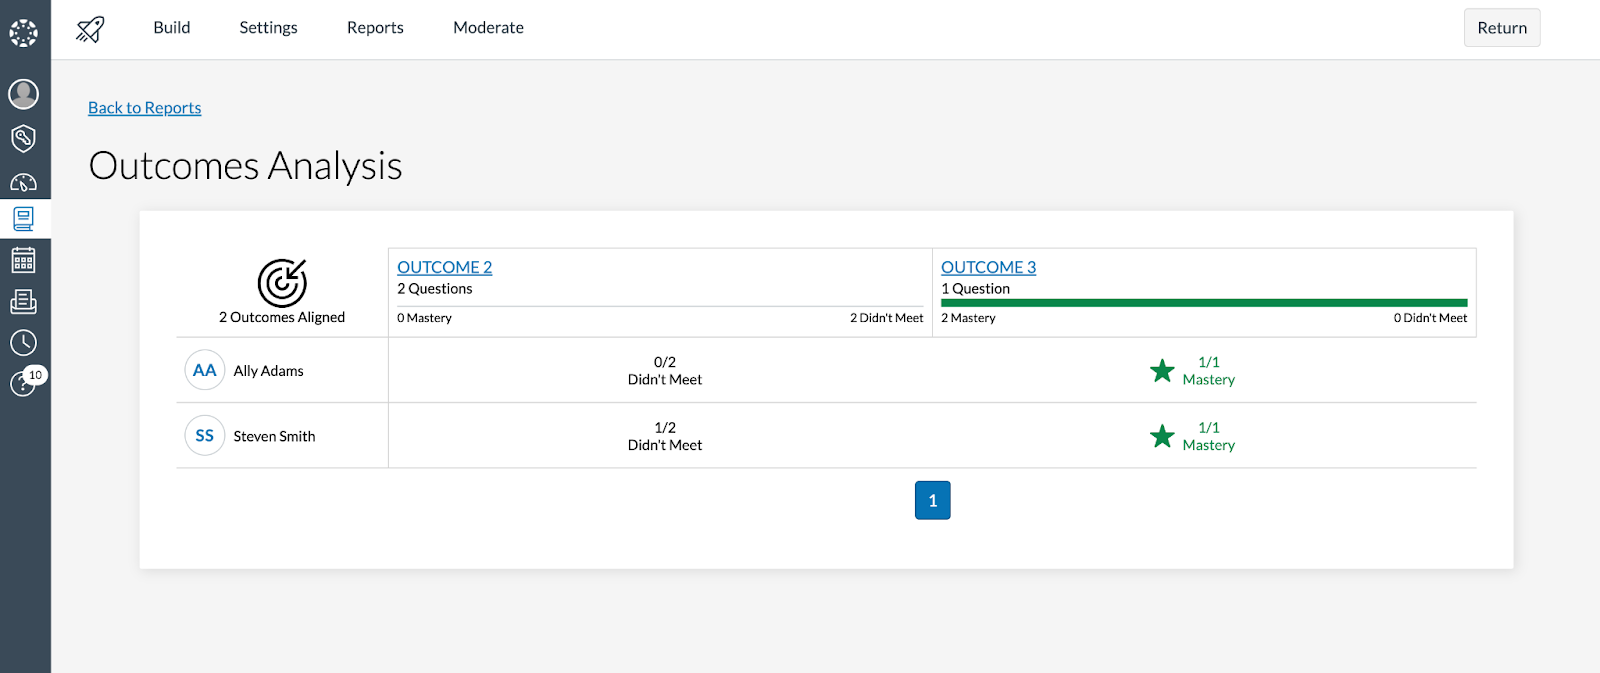Screen dimensions: 1600x673
Task: Click Ally Adams' 0/2 Didn't Meet result
Action: (x=665, y=371)
